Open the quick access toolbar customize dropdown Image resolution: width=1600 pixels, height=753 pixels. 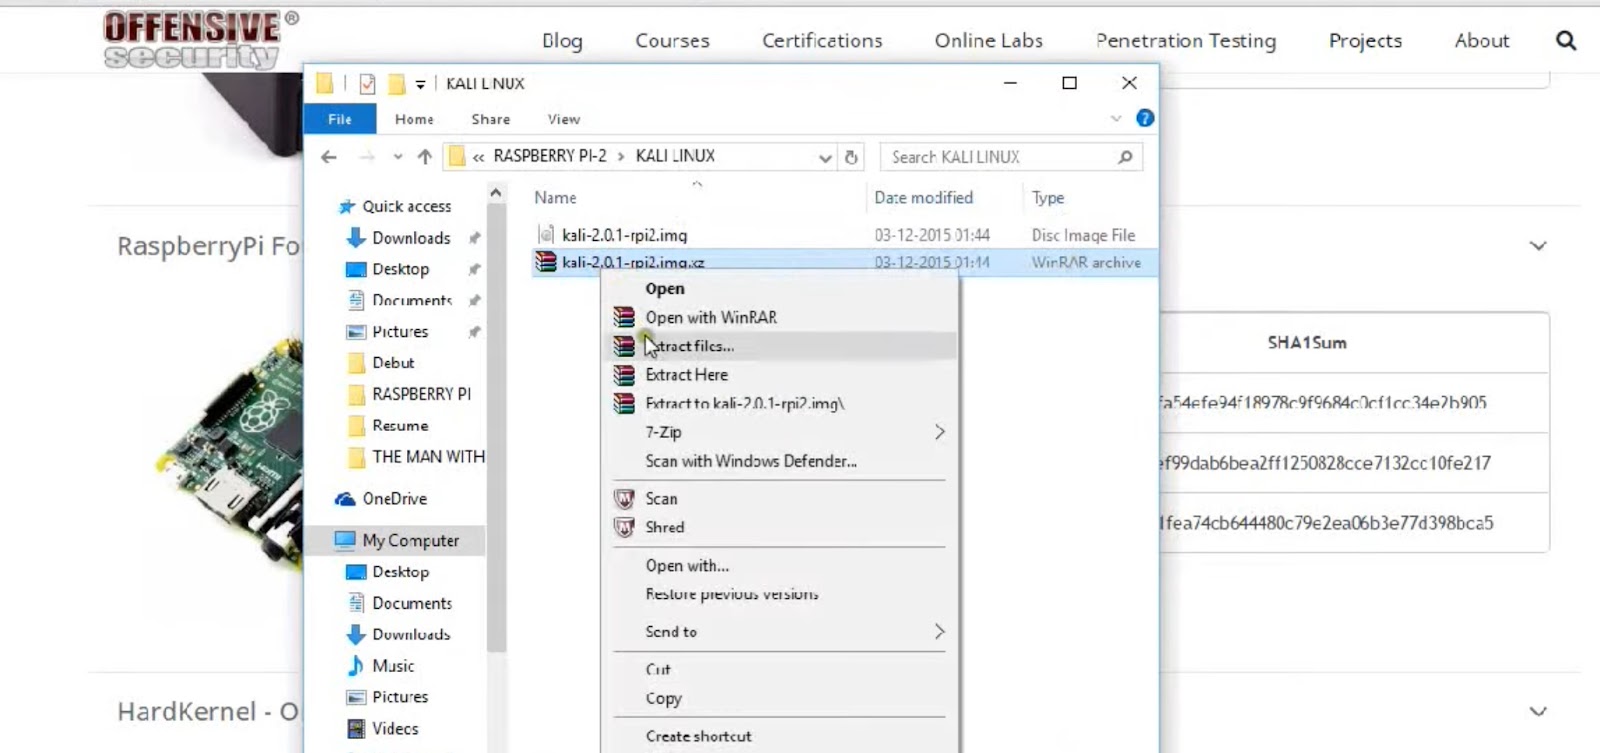click(x=421, y=85)
